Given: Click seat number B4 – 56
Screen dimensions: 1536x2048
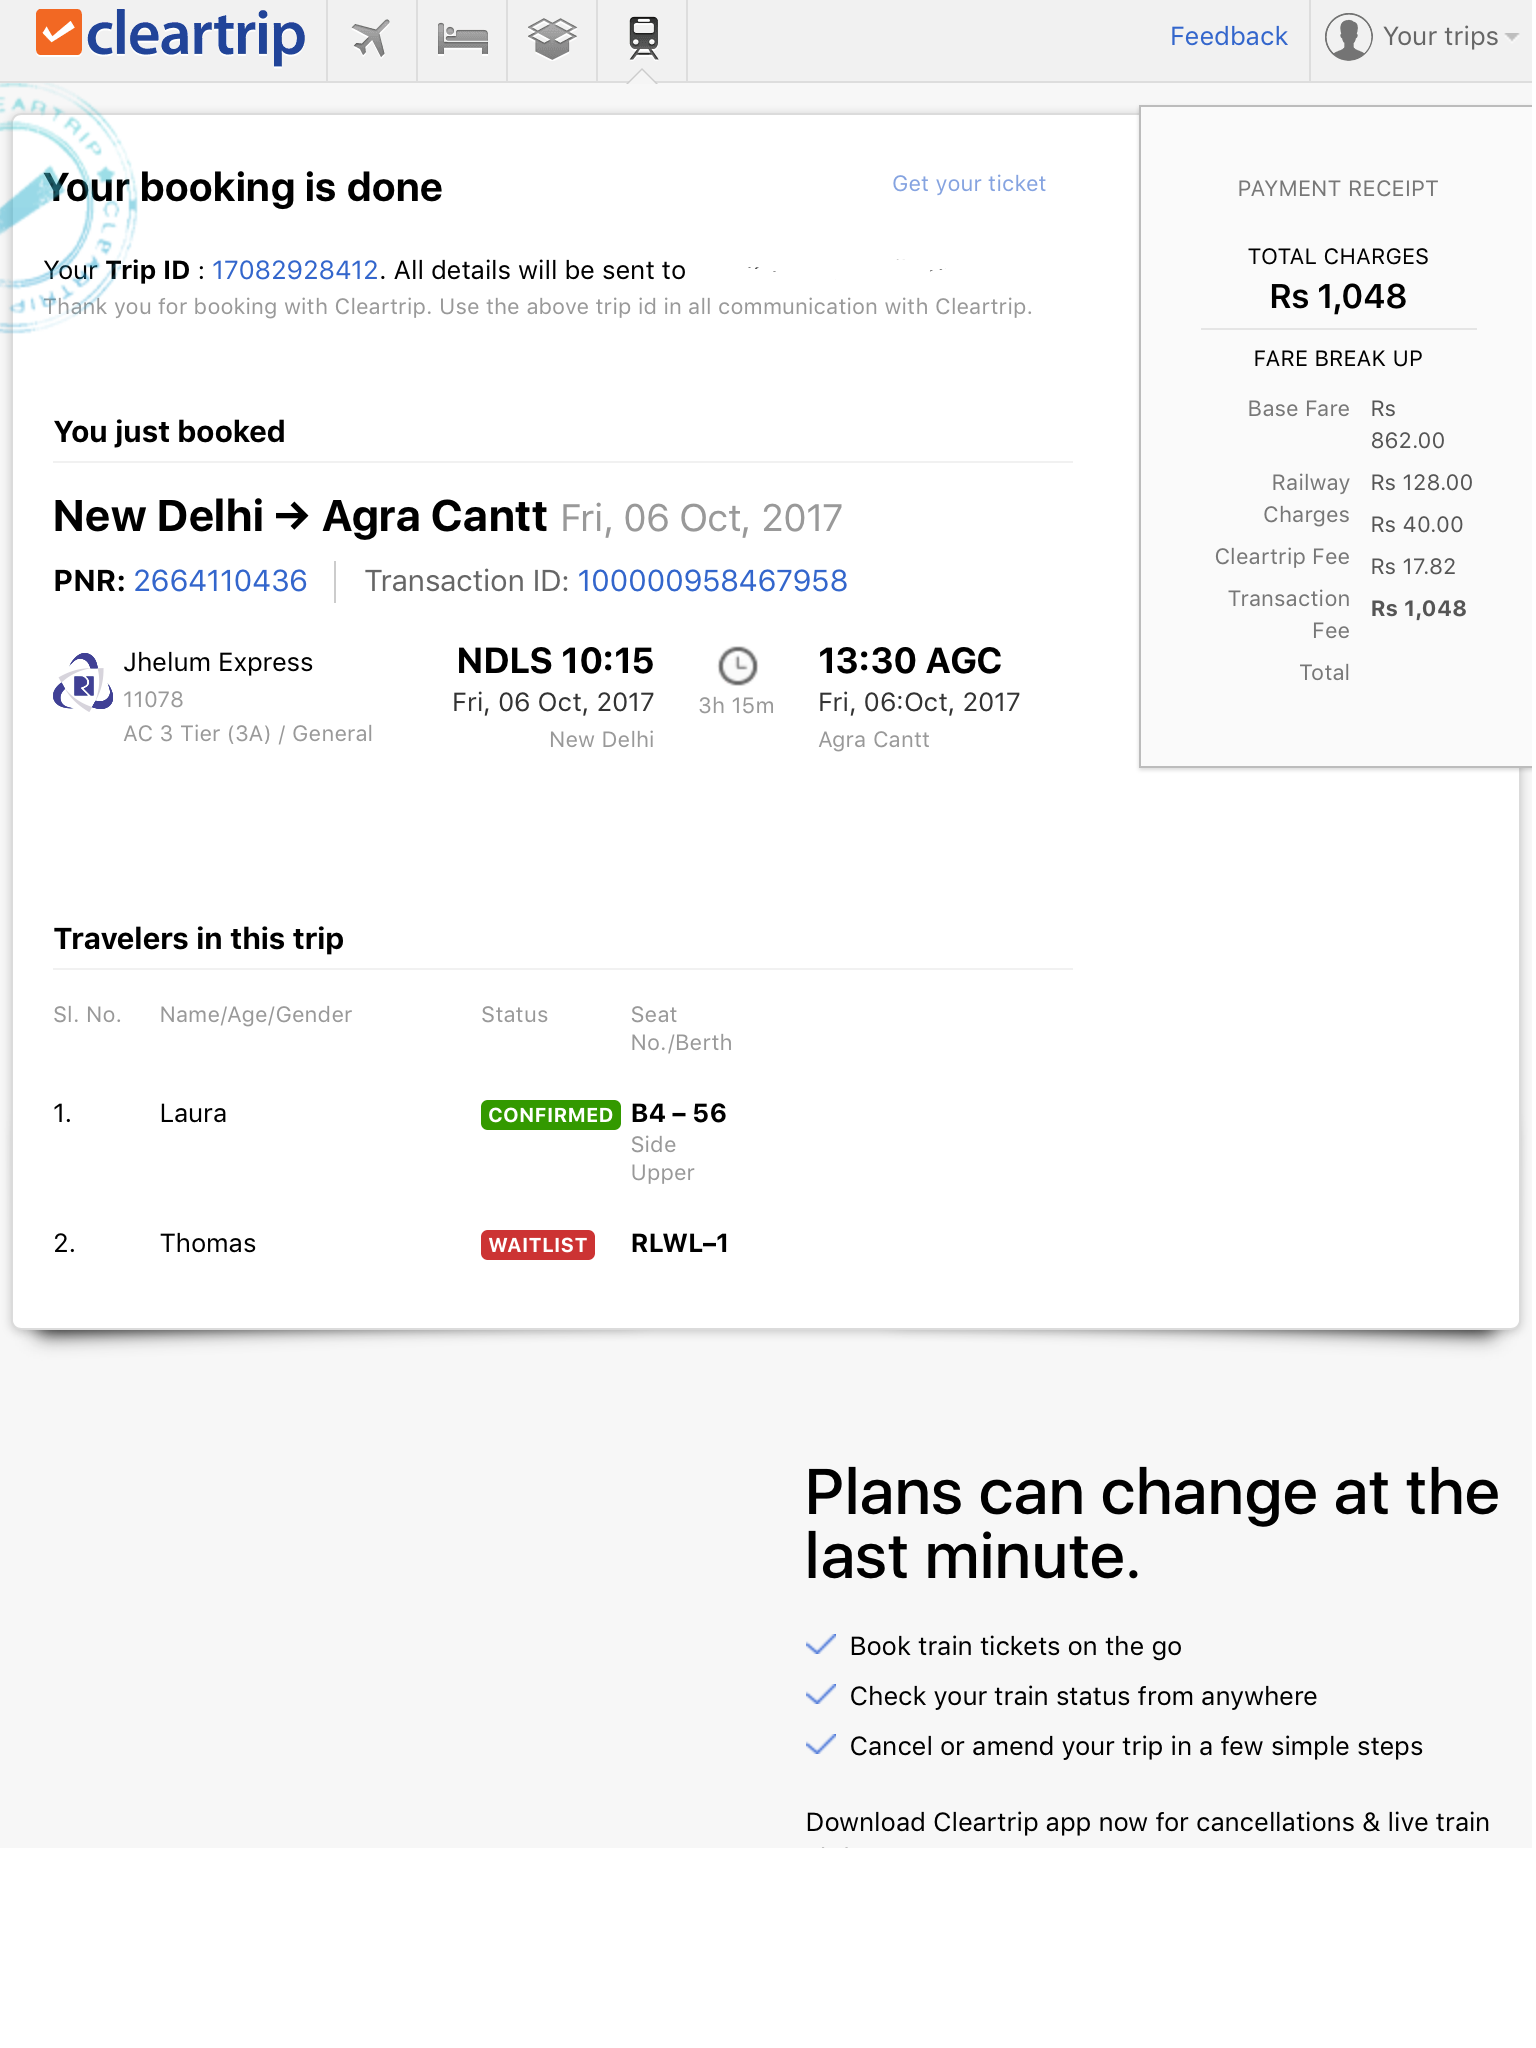Looking at the screenshot, I should [678, 1113].
